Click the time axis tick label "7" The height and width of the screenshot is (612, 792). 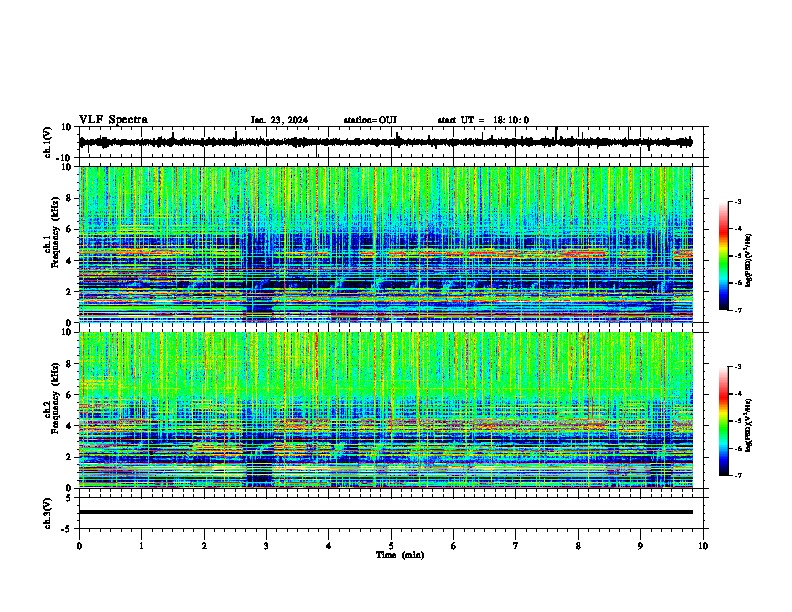(516, 546)
